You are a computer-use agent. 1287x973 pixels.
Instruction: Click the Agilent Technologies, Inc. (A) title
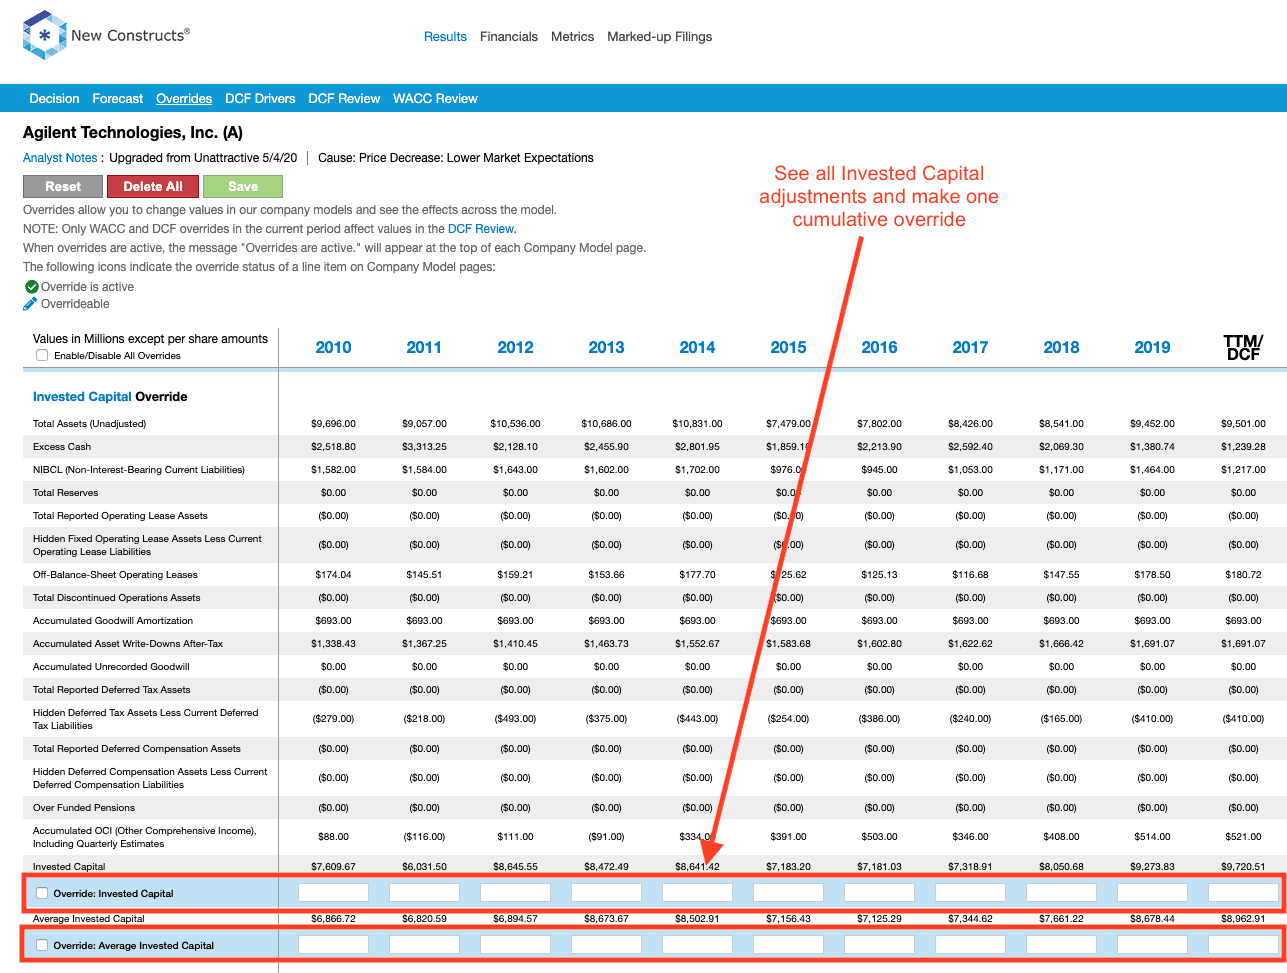133,132
